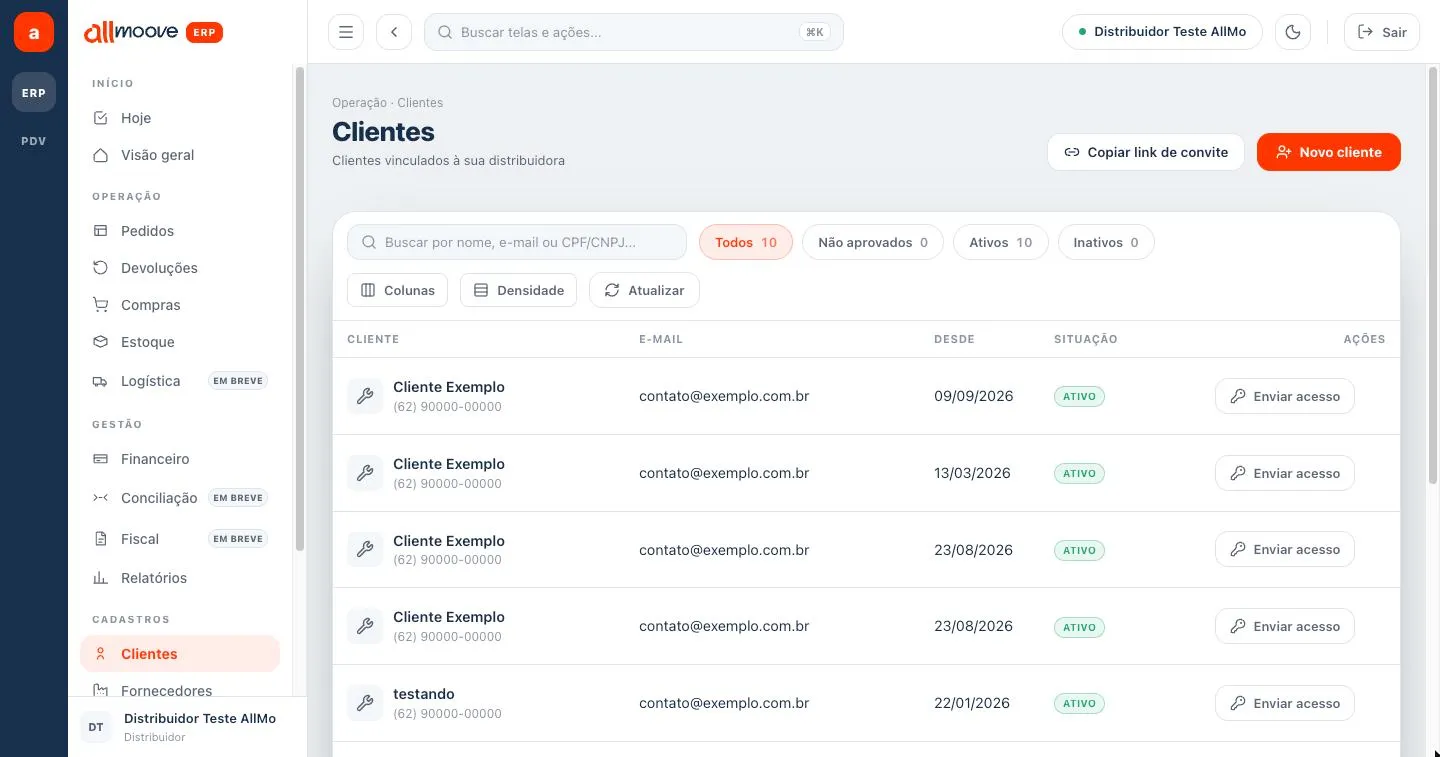
Task: Navigate to Pedidos in the sidebar
Action: pyautogui.click(x=180, y=231)
